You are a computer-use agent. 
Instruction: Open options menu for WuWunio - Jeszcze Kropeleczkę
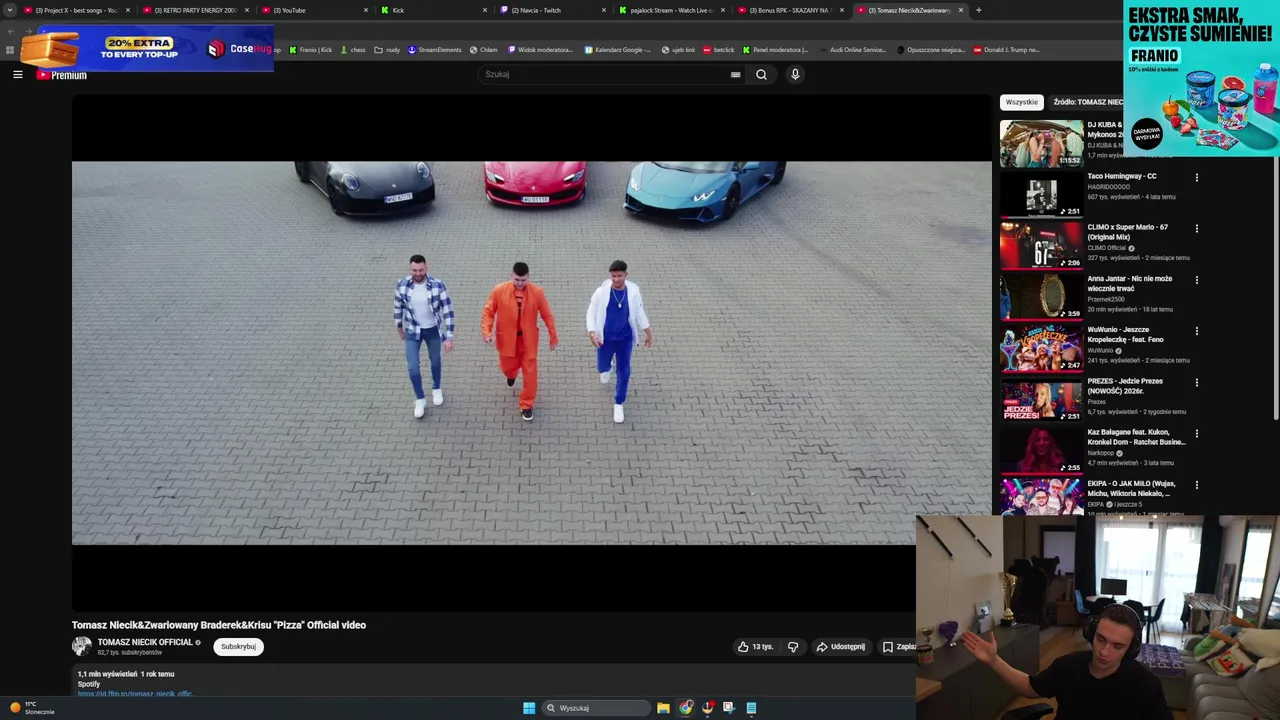pos(1196,331)
